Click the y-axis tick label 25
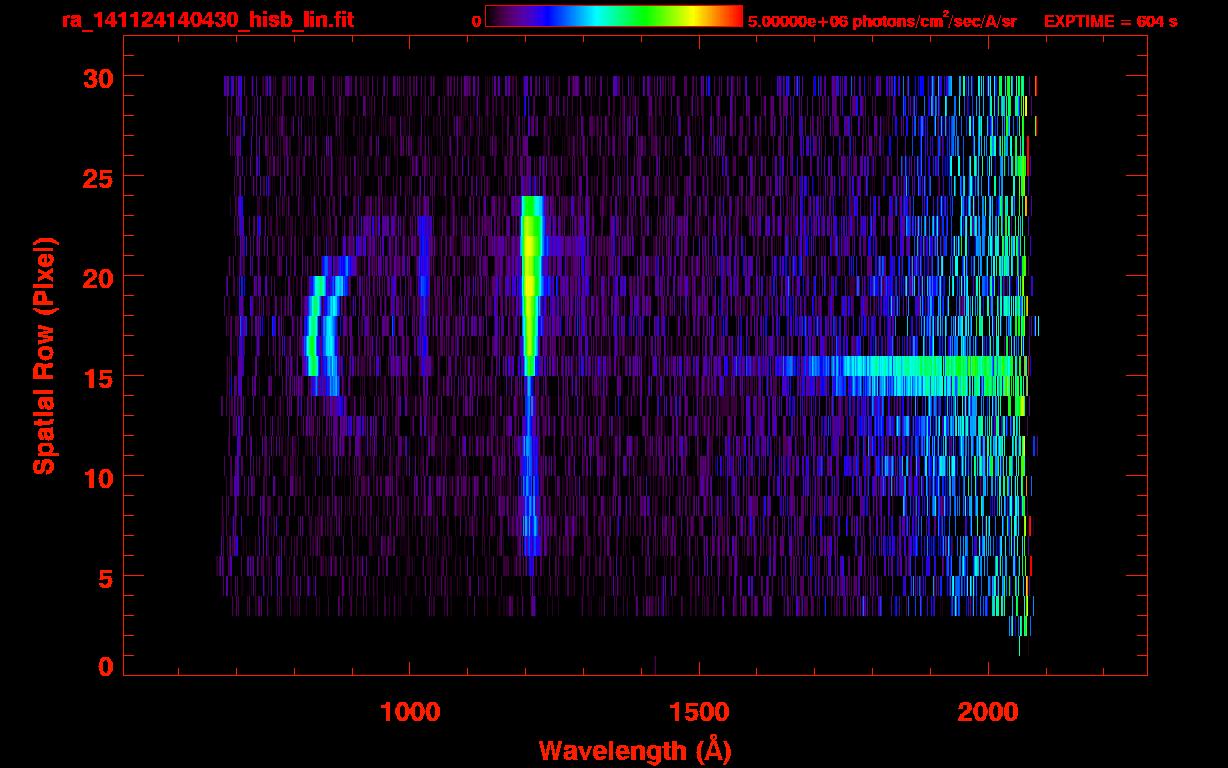This screenshot has height=768, width=1228. [x=96, y=177]
